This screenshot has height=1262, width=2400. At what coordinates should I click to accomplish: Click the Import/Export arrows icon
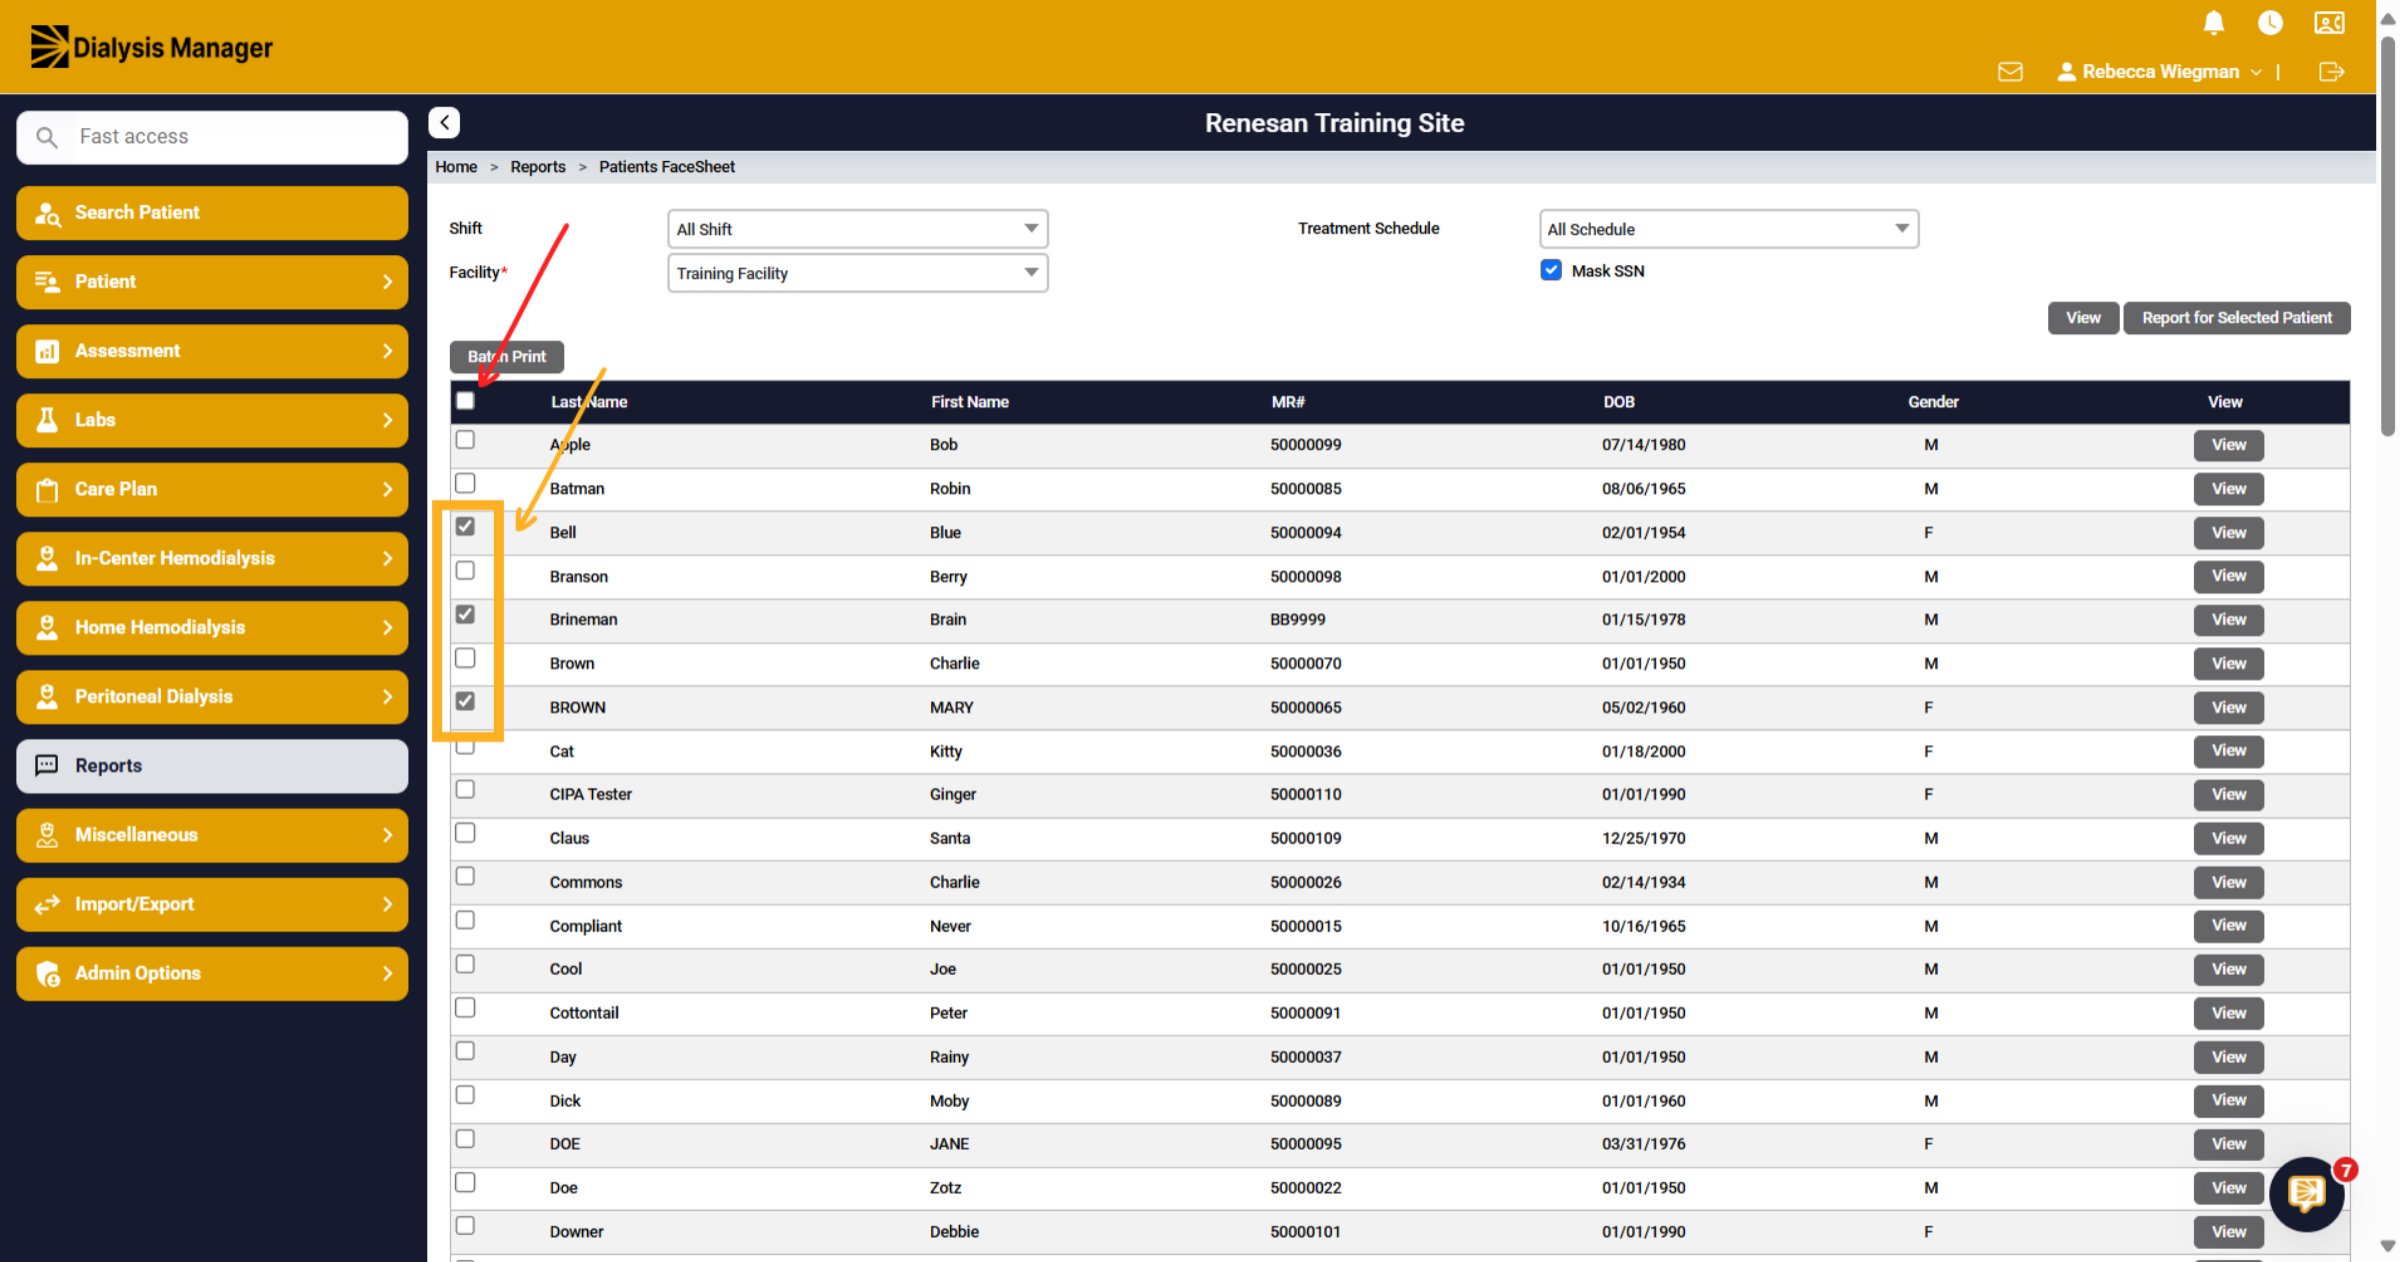pyautogui.click(x=47, y=904)
